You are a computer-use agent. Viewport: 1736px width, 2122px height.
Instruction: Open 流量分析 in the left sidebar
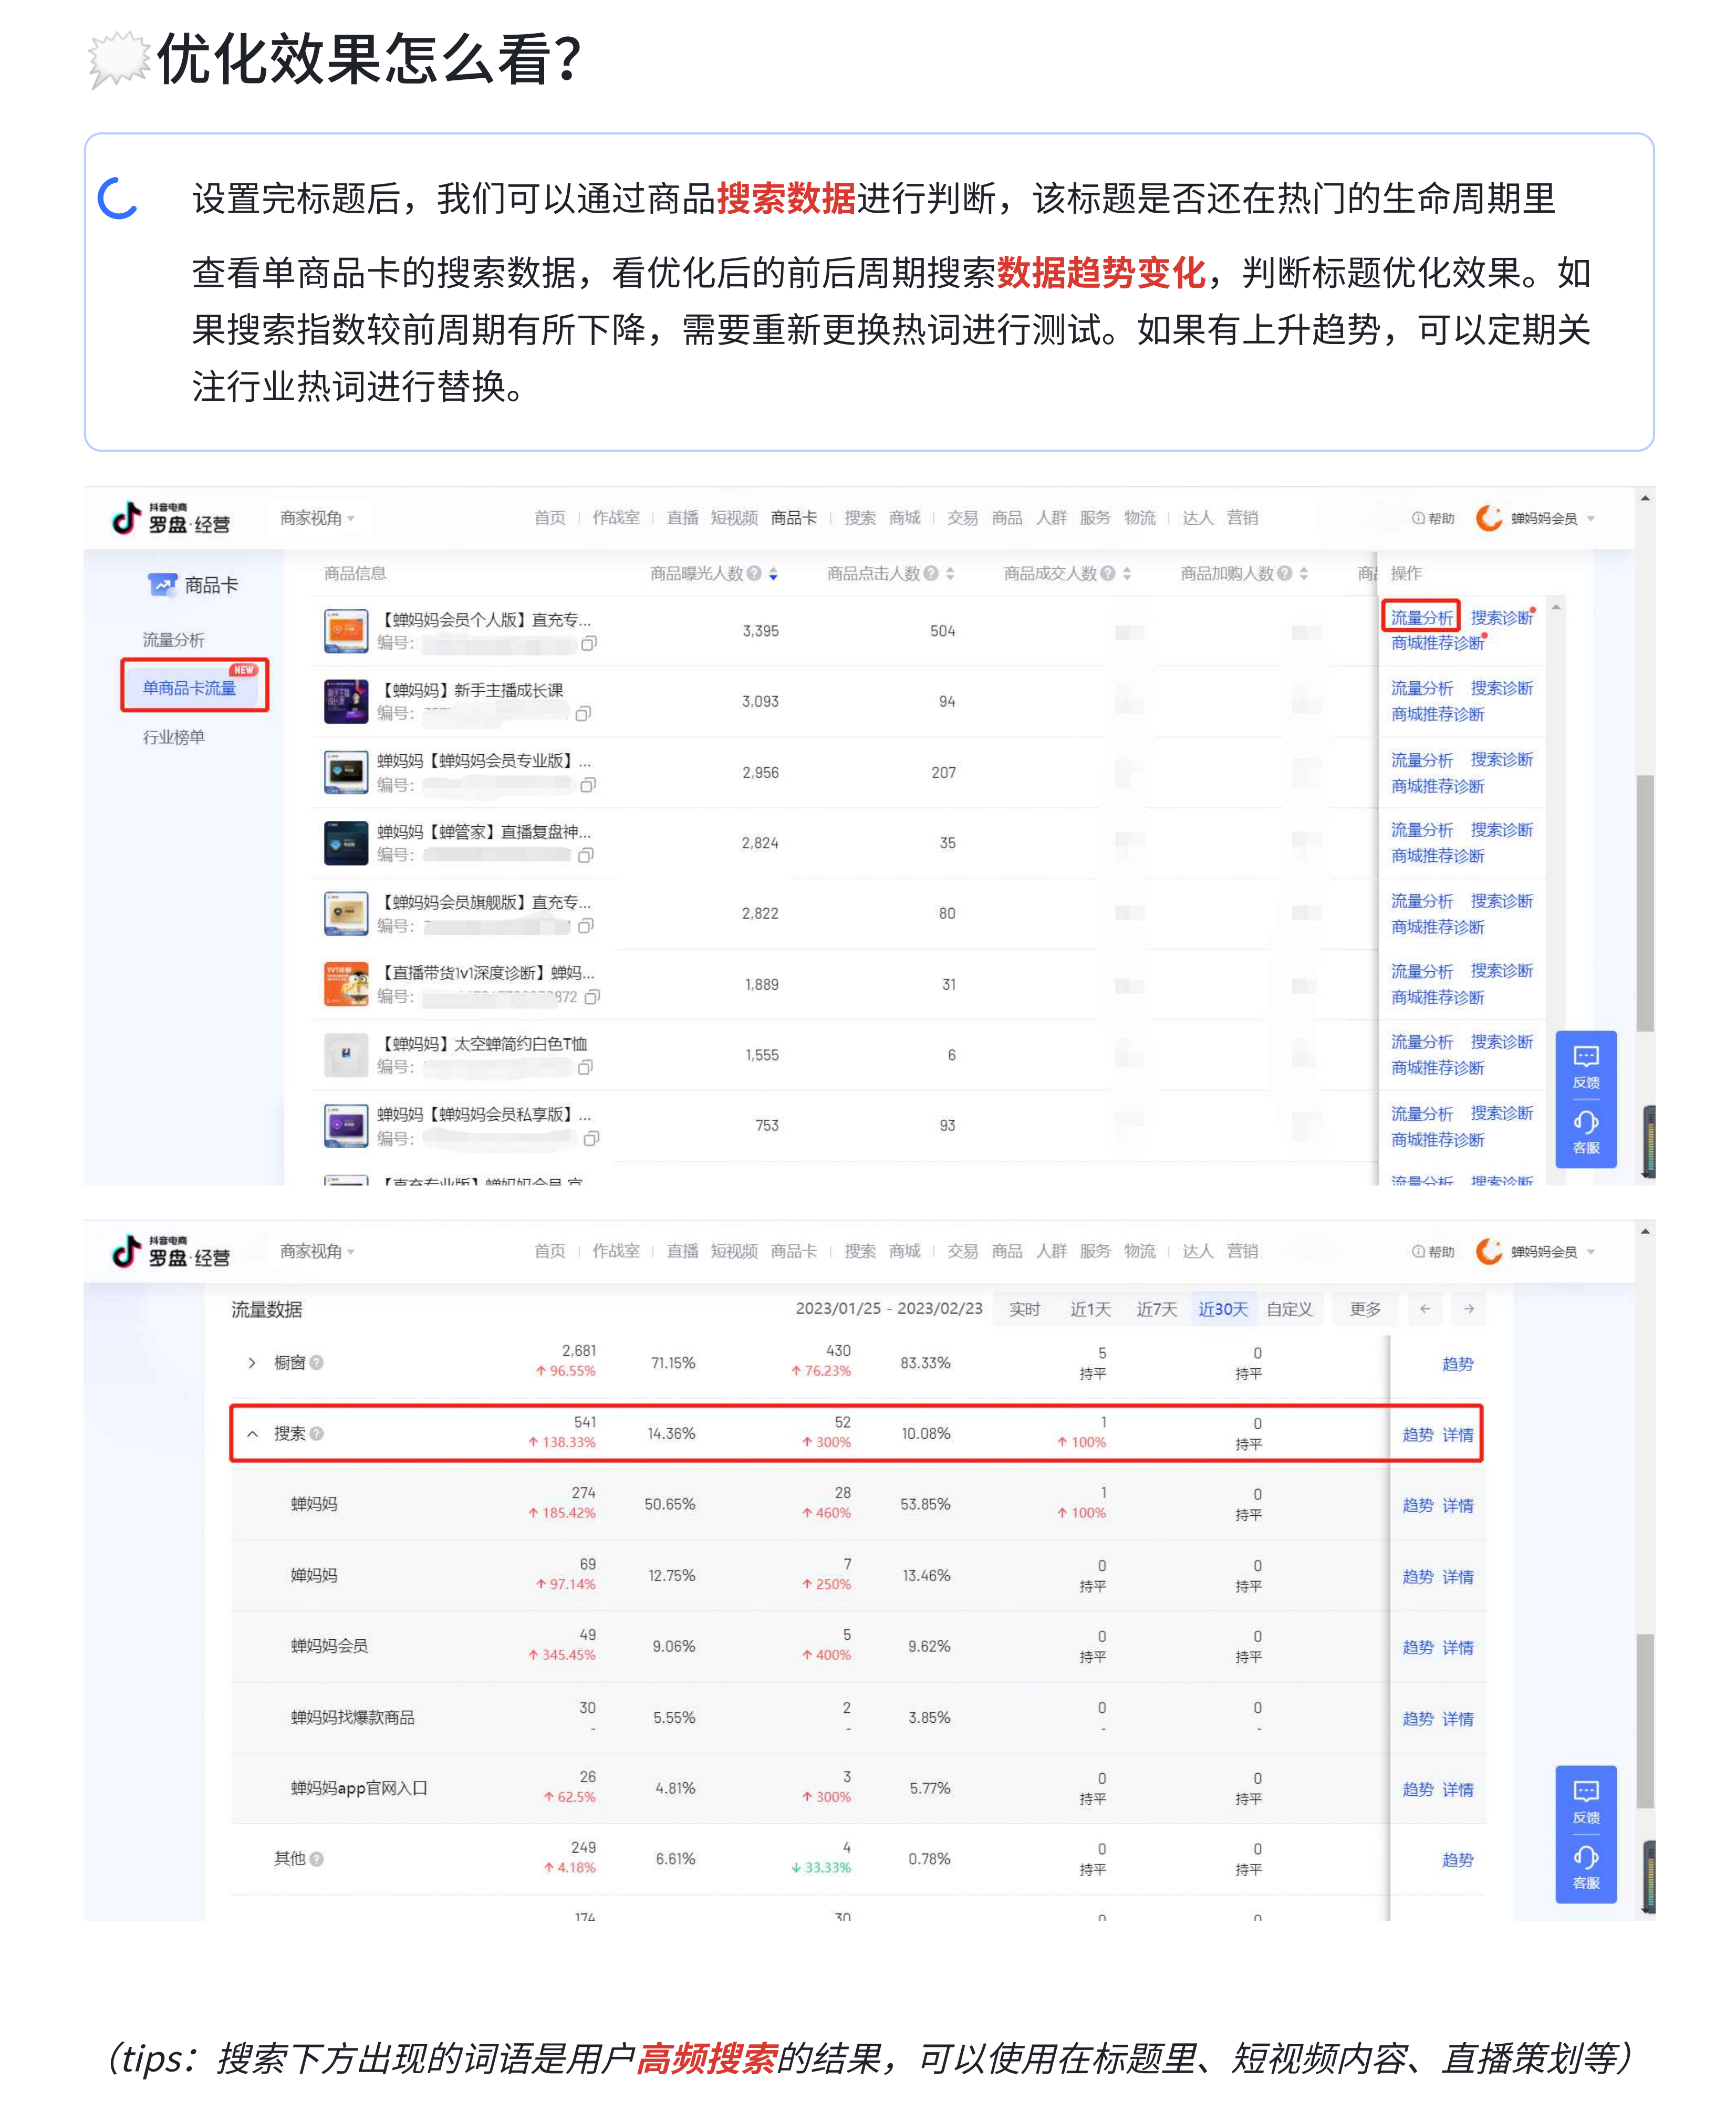tap(174, 640)
